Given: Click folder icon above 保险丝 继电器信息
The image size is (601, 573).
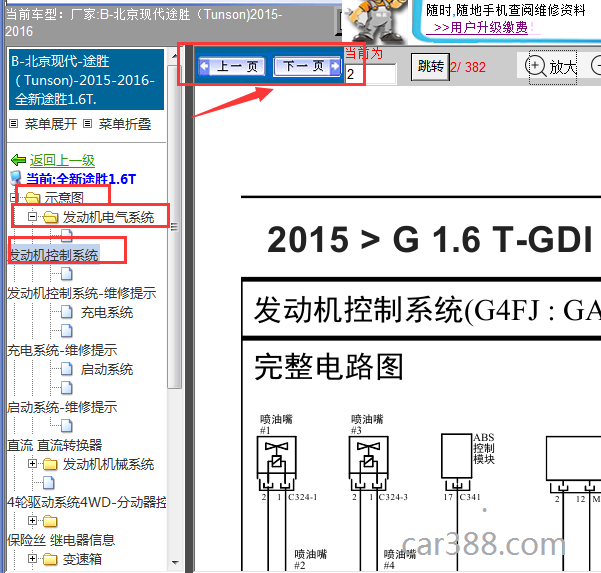Looking at the screenshot, I should (50, 521).
